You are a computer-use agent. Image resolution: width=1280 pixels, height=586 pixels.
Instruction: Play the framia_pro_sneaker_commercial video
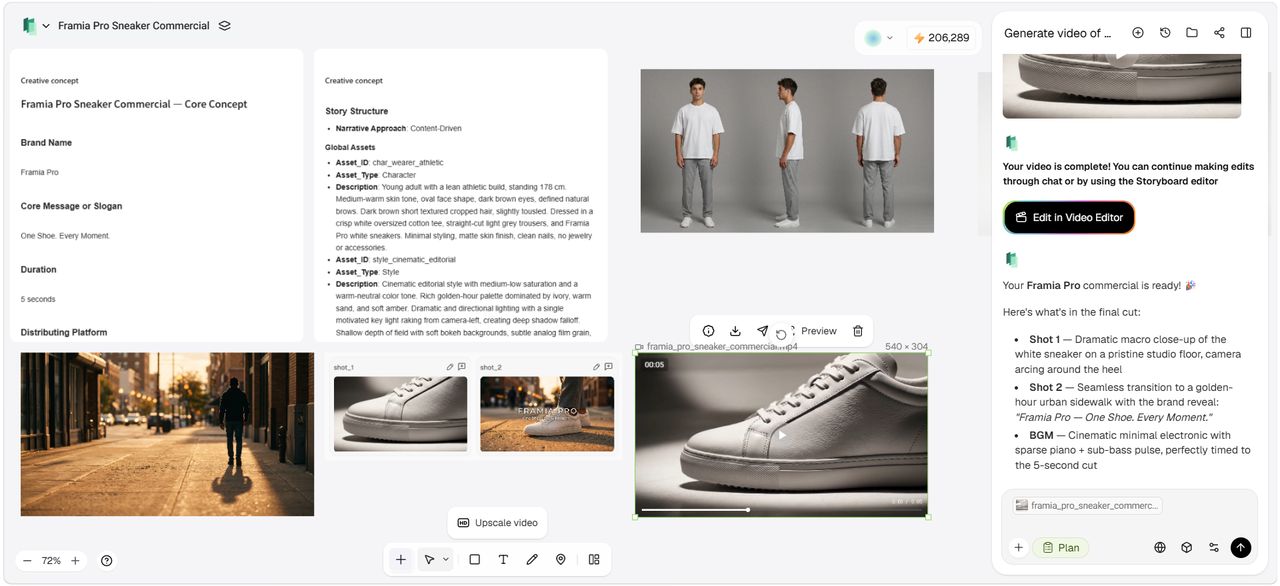tap(782, 435)
